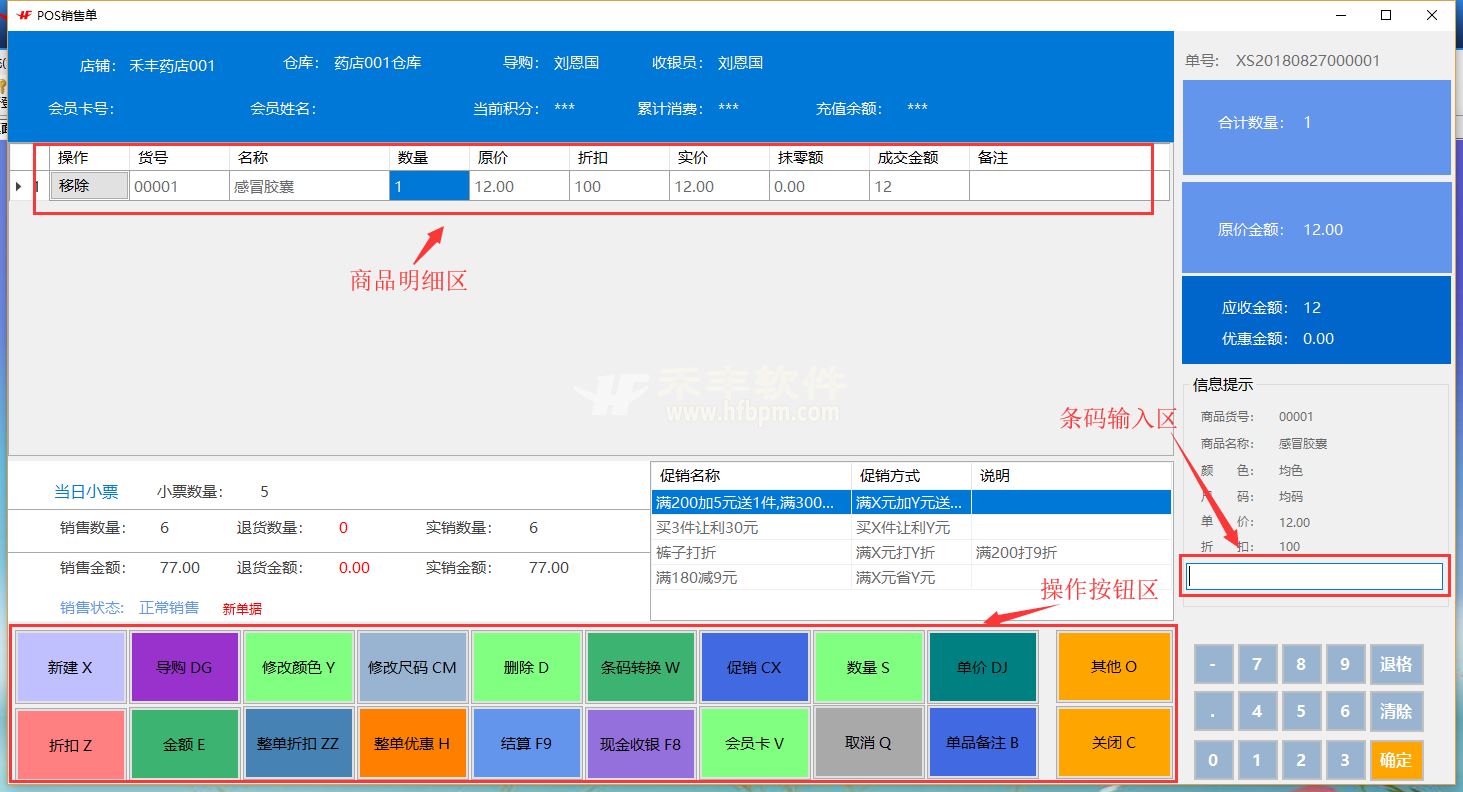Click the 新建 X button
This screenshot has width=1463, height=792.
(x=70, y=667)
